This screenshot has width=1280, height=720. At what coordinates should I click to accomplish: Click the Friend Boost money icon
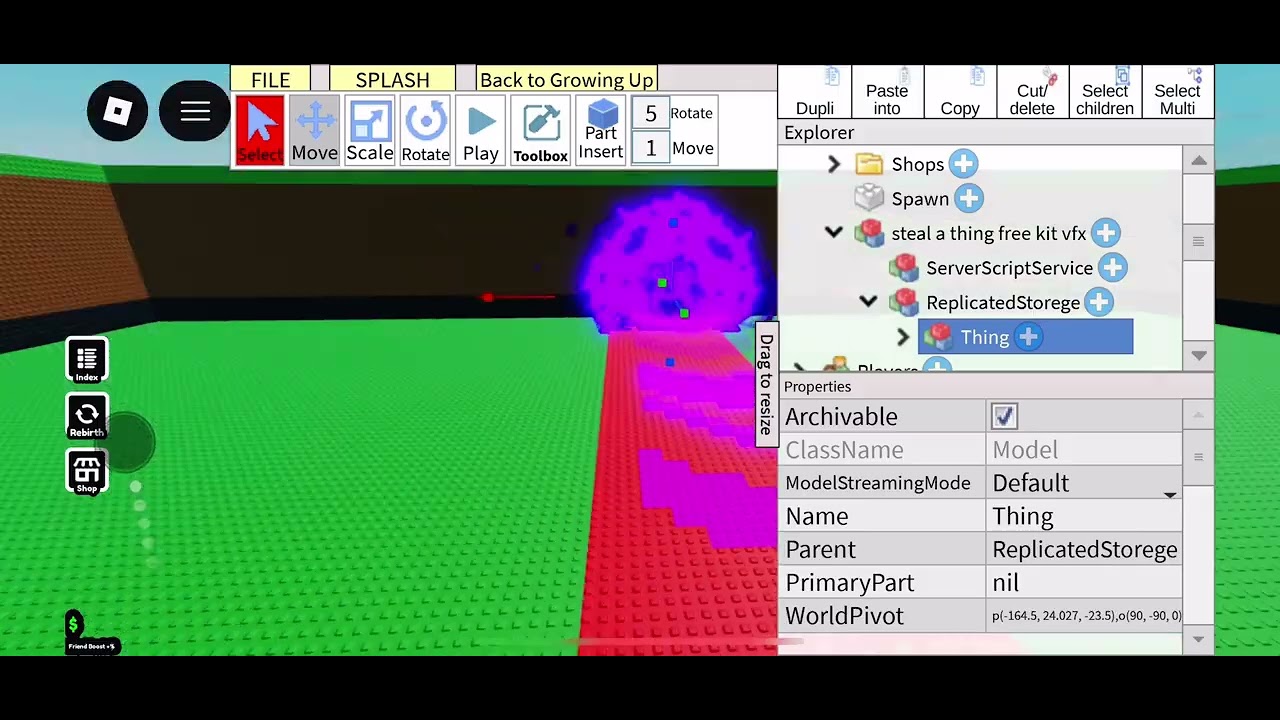(74, 626)
